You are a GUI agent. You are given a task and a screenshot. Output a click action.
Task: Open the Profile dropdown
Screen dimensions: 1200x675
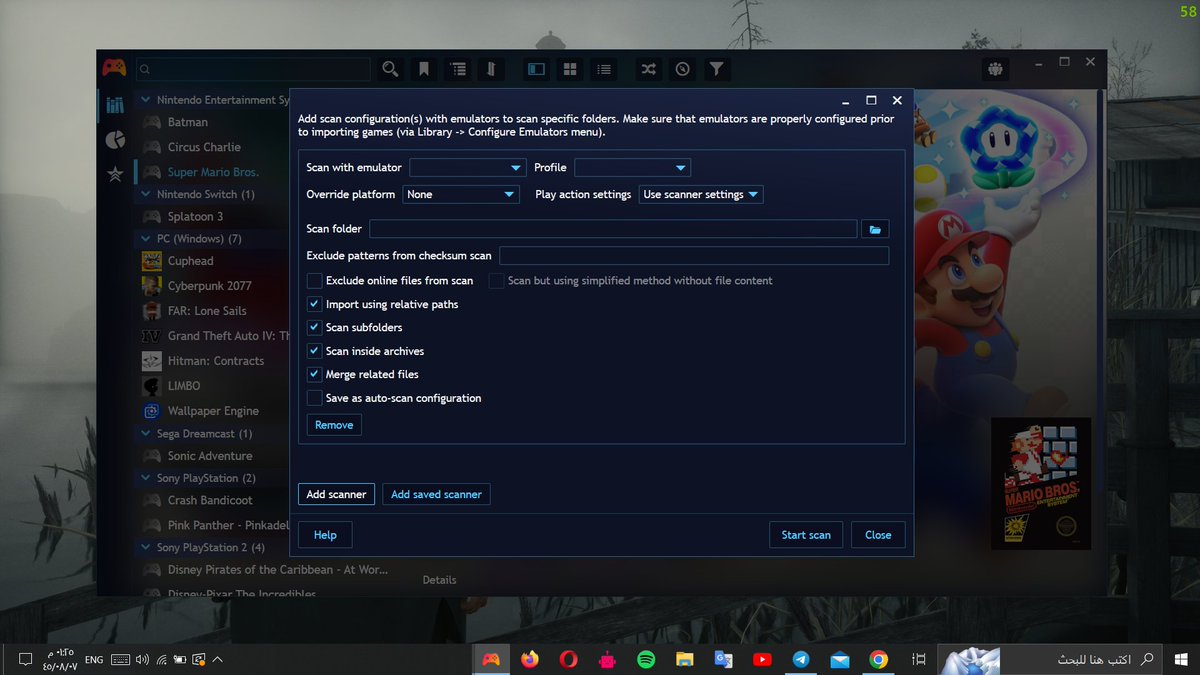click(632, 168)
